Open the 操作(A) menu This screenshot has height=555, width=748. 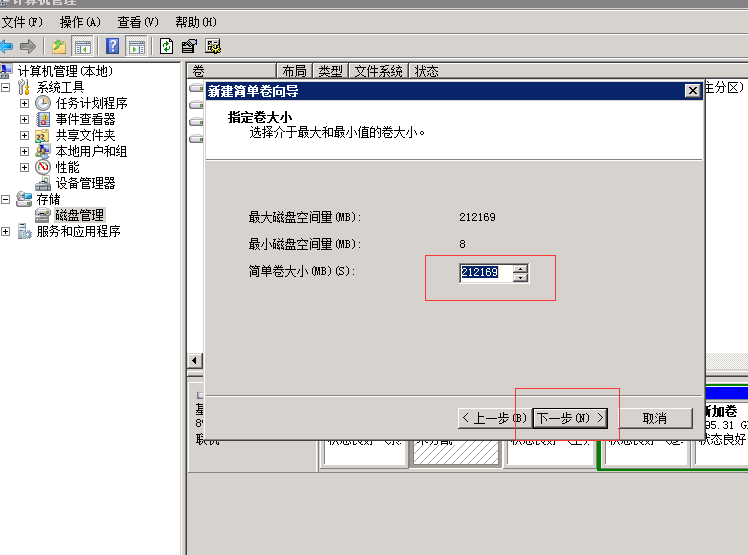point(80,22)
